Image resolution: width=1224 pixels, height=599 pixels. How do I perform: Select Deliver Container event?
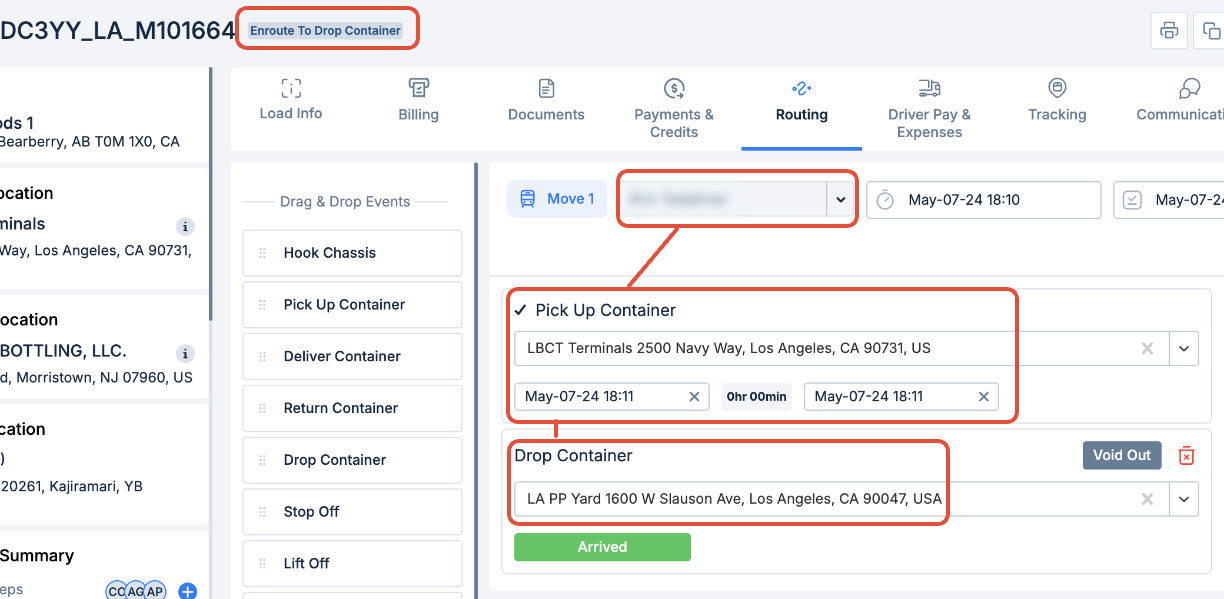tap(352, 357)
